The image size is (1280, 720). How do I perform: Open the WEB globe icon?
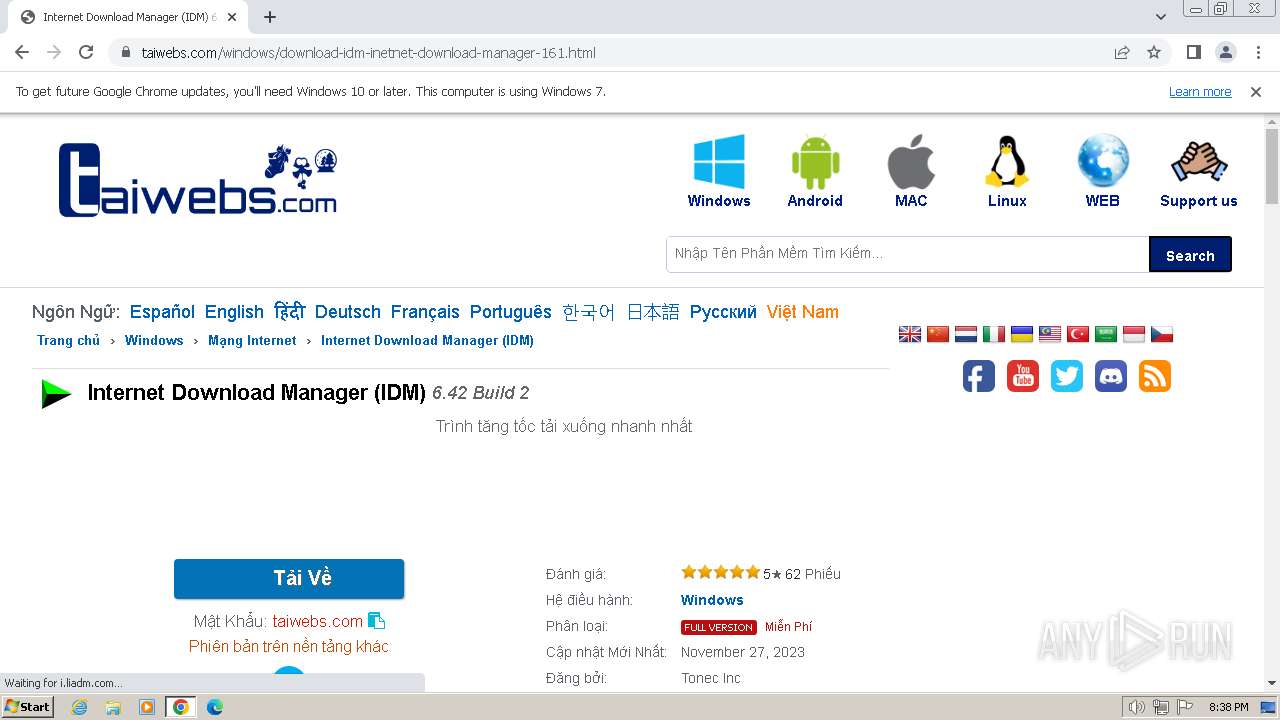(1103, 162)
